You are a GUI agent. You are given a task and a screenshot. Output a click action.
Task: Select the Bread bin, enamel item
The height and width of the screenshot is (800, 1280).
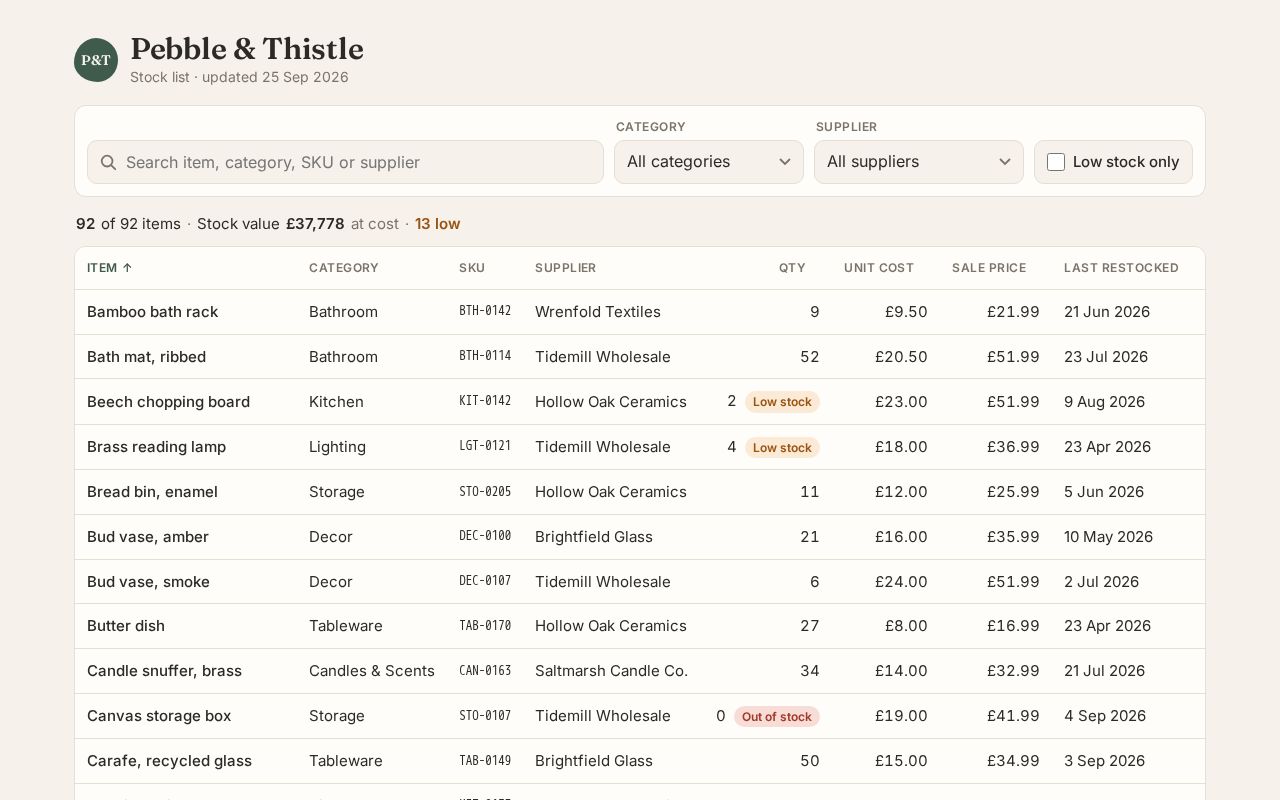tap(153, 492)
